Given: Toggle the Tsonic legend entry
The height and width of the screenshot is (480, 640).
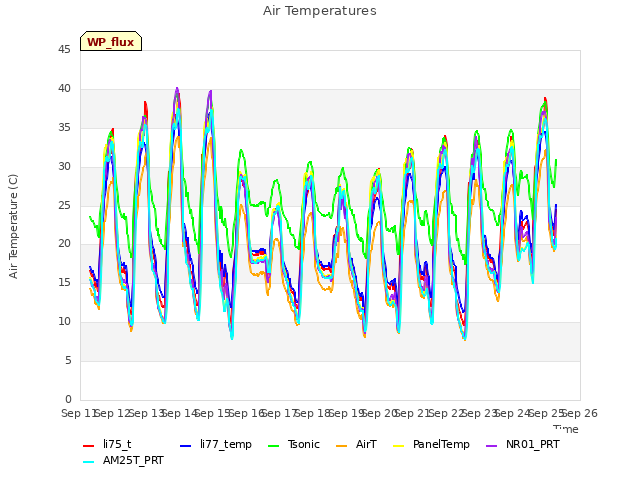Looking at the screenshot, I should pyautogui.click(x=294, y=444).
